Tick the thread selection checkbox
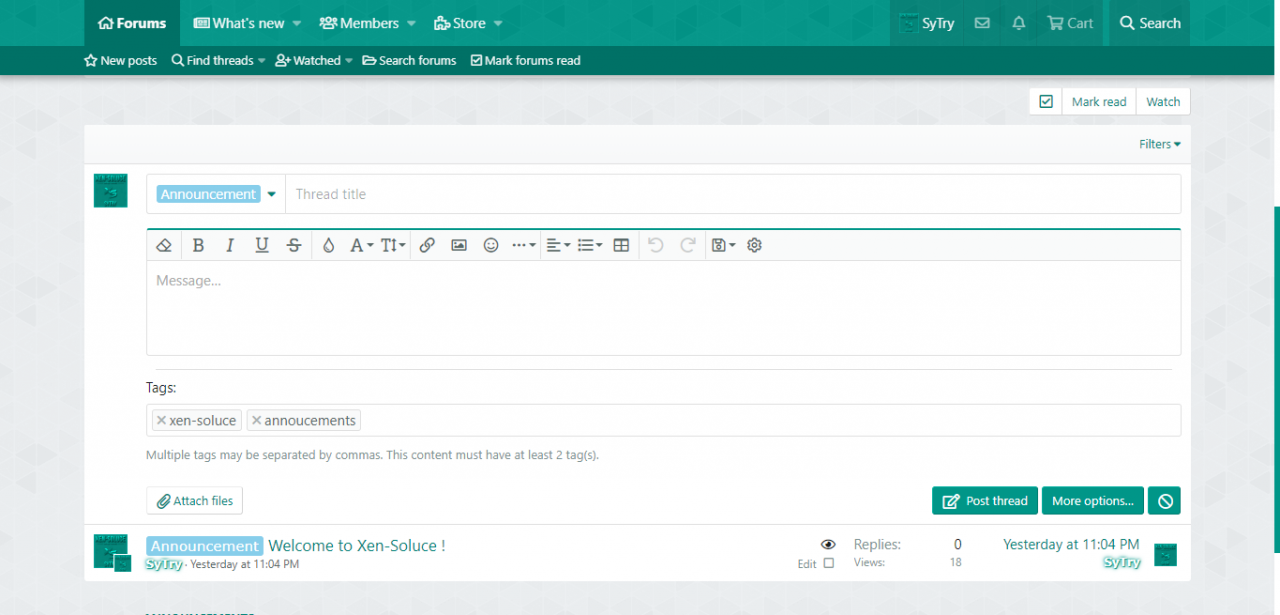Image resolution: width=1280 pixels, height=615 pixels. point(828,564)
